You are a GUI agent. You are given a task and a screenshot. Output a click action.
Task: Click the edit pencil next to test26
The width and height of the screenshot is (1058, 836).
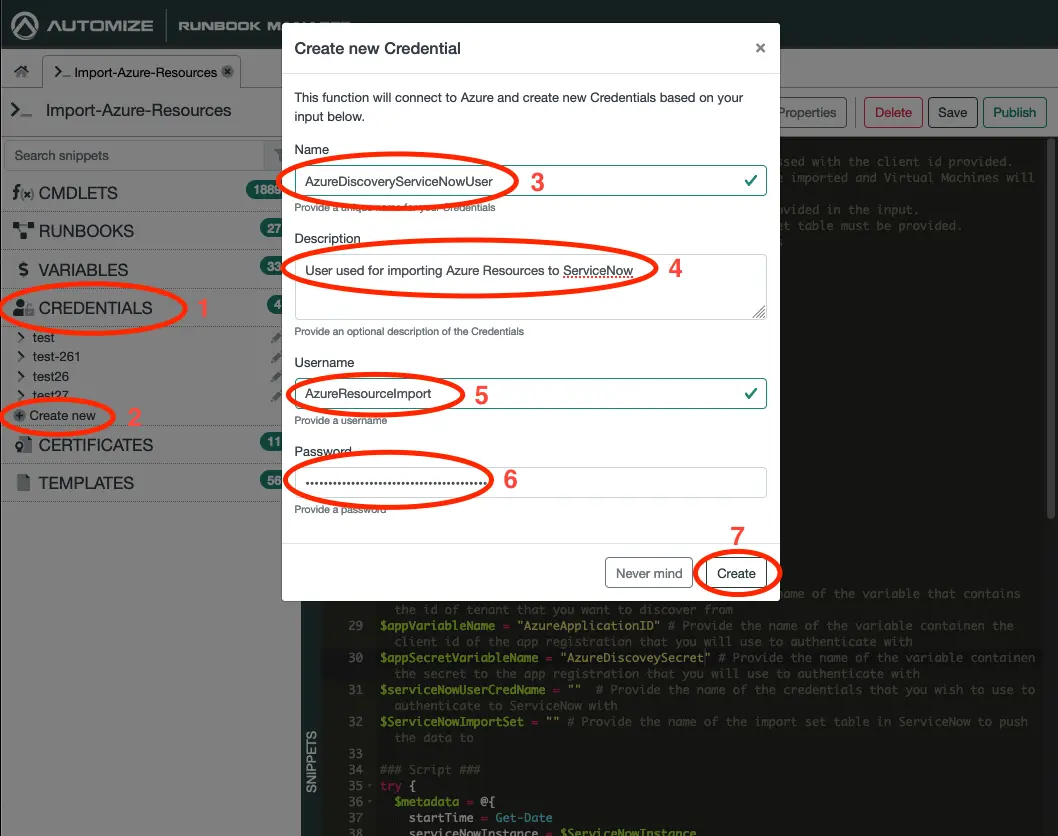[276, 377]
